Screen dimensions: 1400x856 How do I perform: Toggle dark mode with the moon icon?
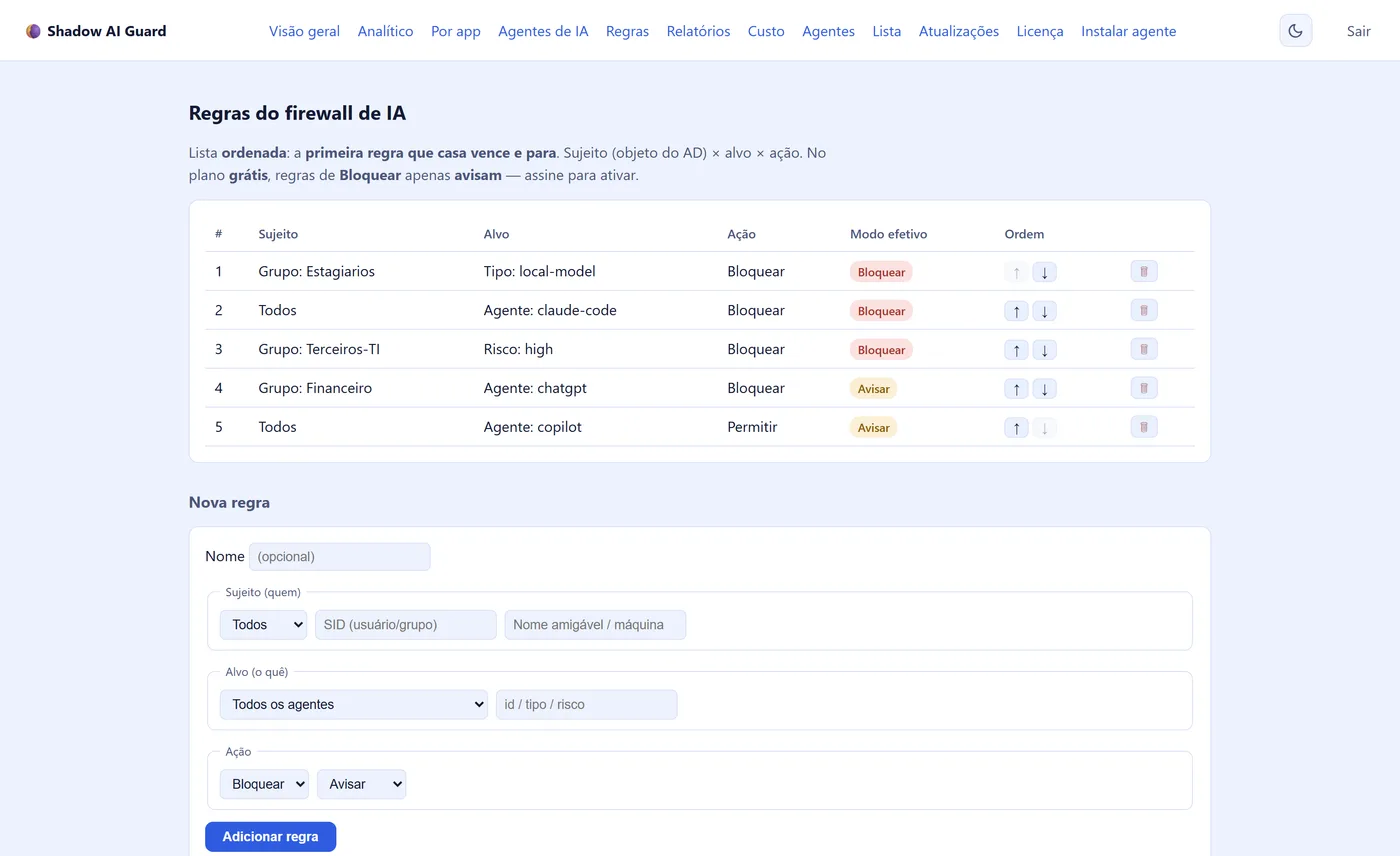(1295, 31)
